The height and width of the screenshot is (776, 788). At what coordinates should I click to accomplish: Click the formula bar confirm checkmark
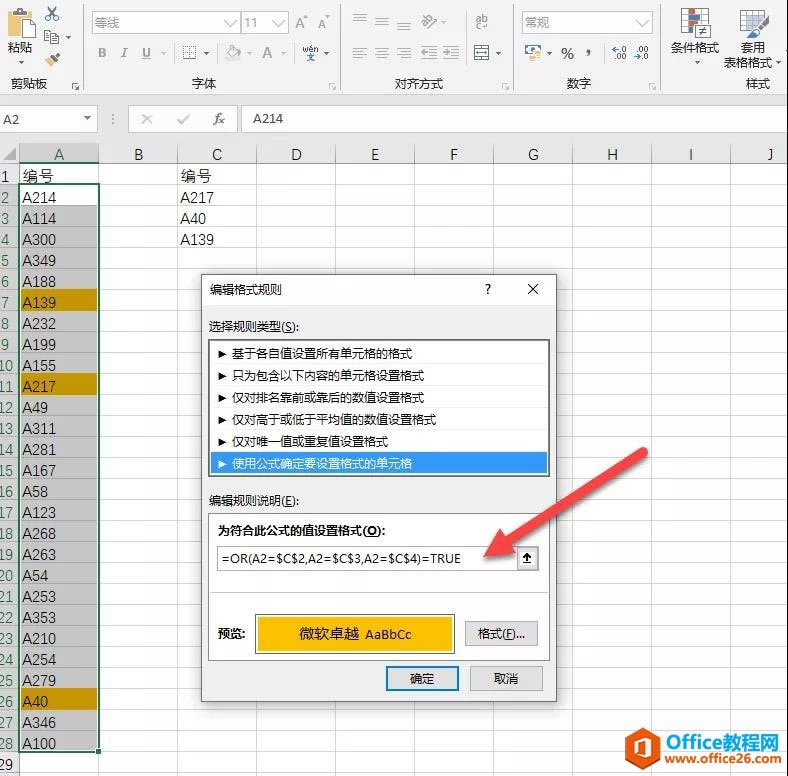[183, 119]
